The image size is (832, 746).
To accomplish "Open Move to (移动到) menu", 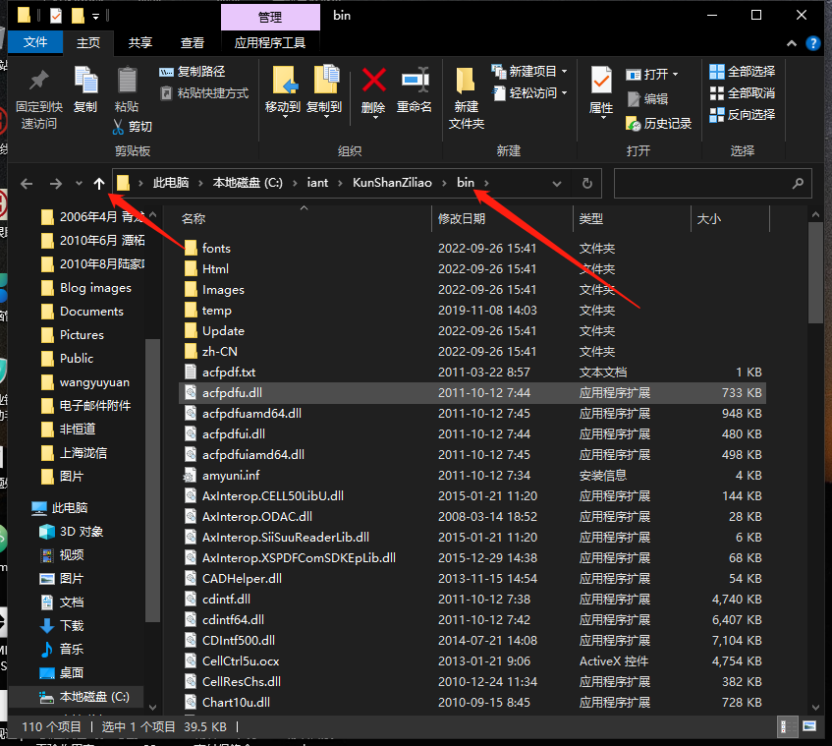I will (283, 90).
